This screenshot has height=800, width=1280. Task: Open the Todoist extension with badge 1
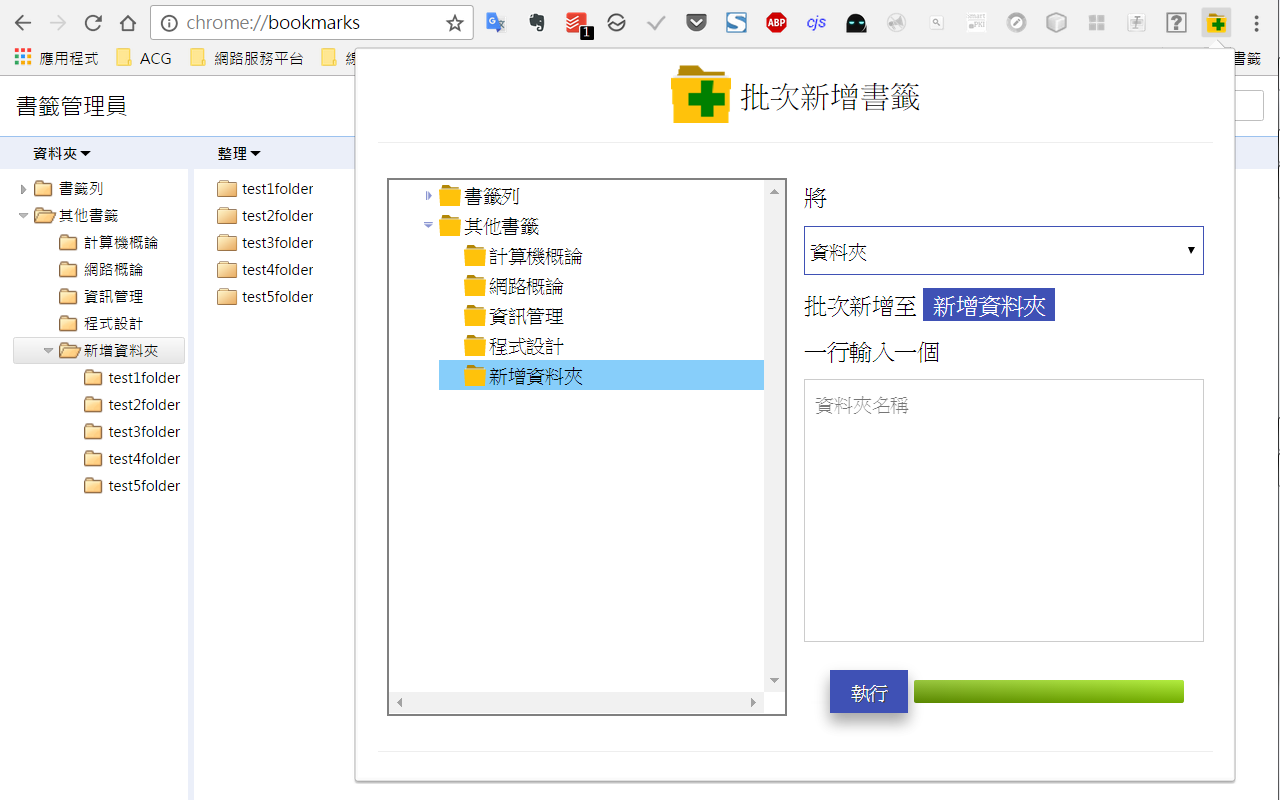[577, 24]
